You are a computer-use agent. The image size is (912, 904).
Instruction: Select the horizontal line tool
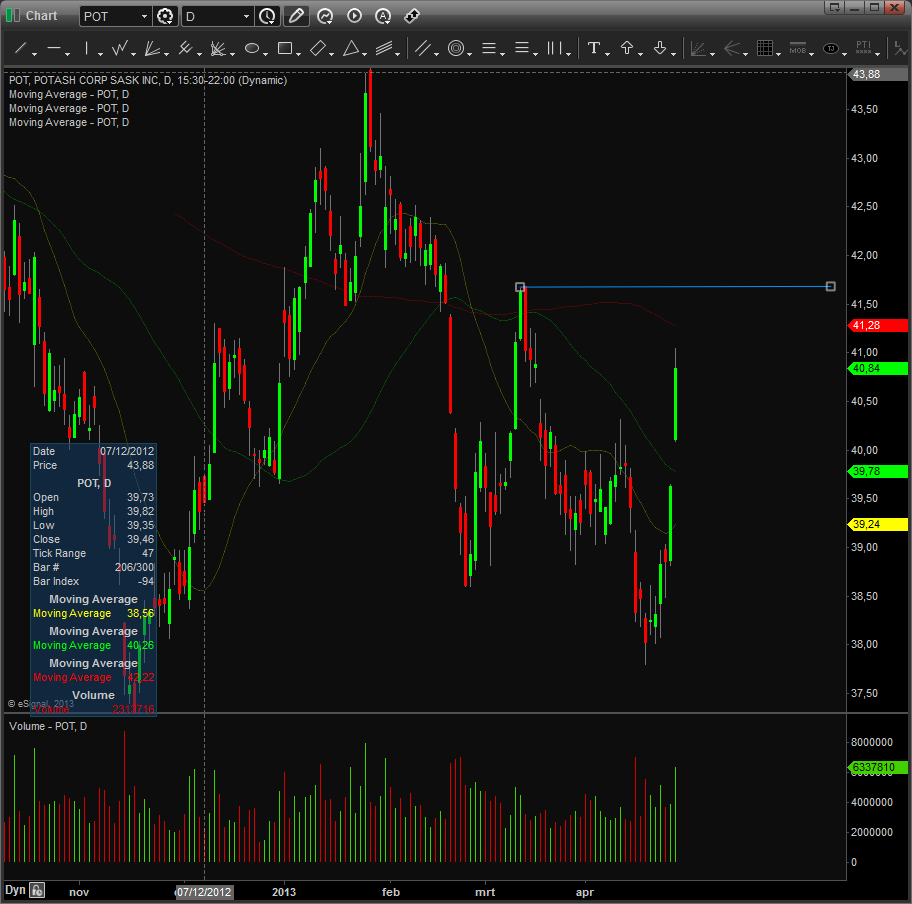(54, 47)
